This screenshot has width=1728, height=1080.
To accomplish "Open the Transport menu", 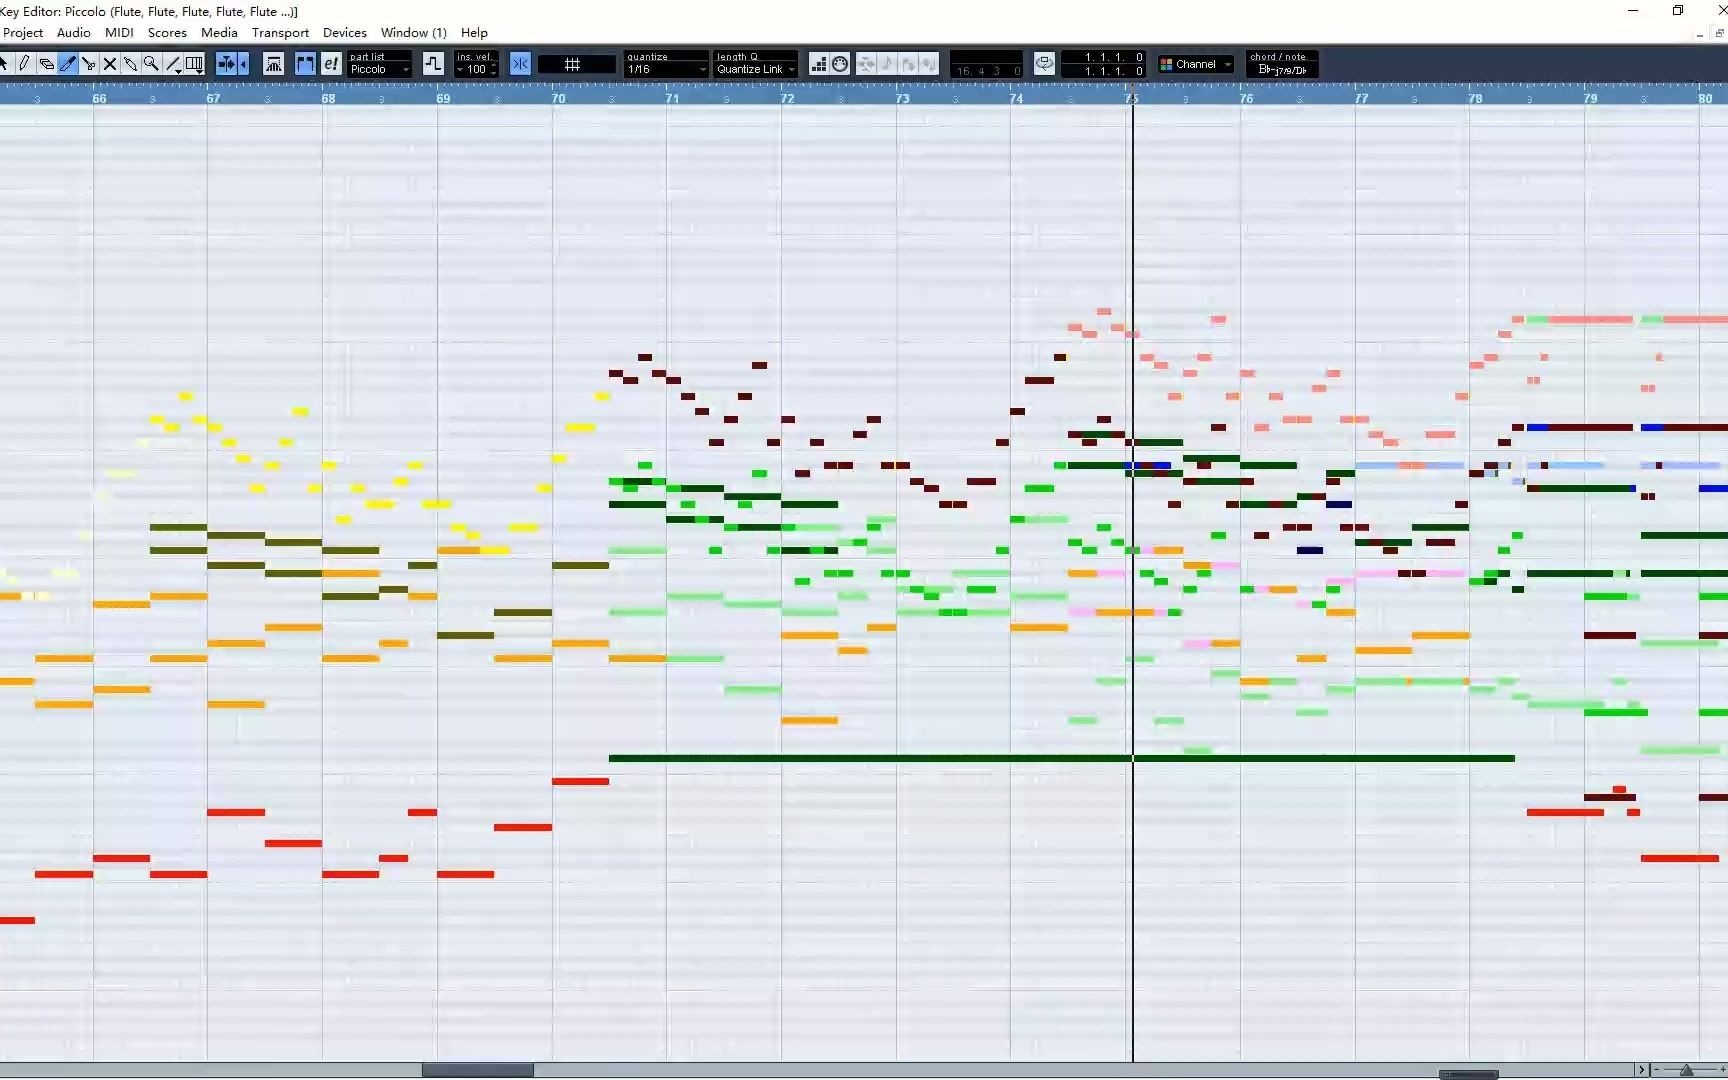I will tap(280, 33).
